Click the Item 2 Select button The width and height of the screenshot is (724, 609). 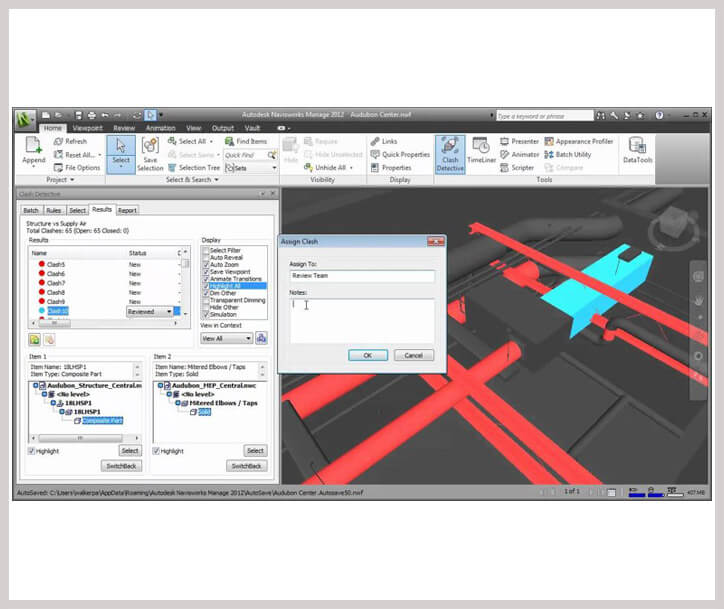[255, 451]
